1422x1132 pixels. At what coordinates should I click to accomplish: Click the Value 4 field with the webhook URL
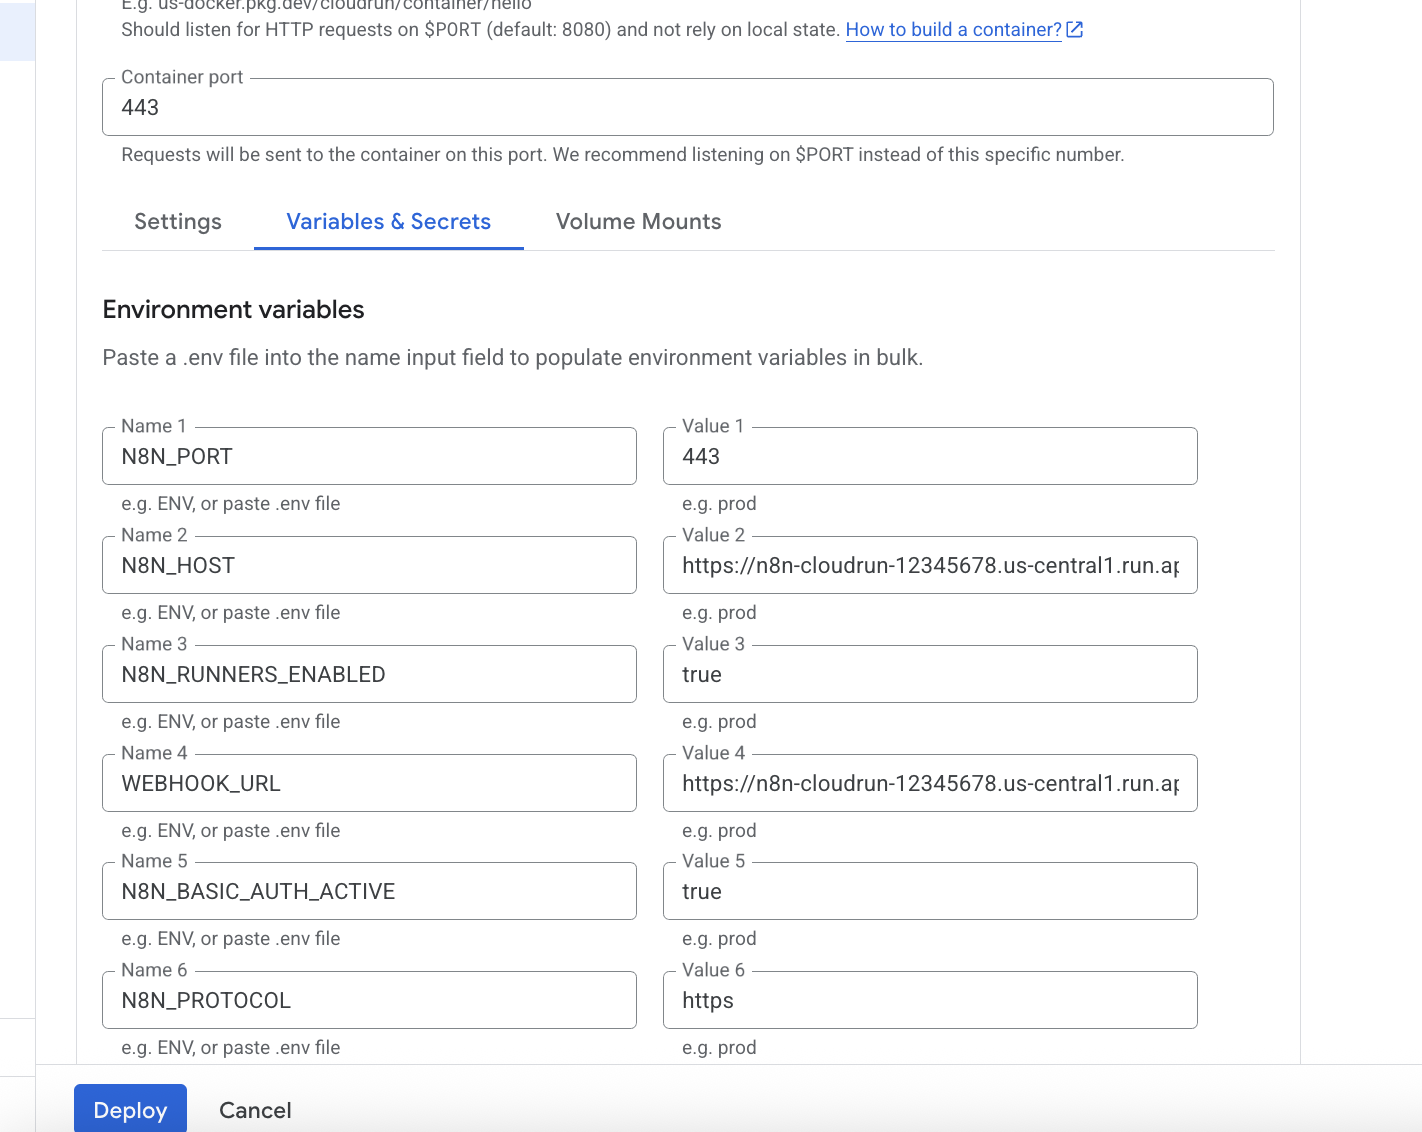pos(930,783)
